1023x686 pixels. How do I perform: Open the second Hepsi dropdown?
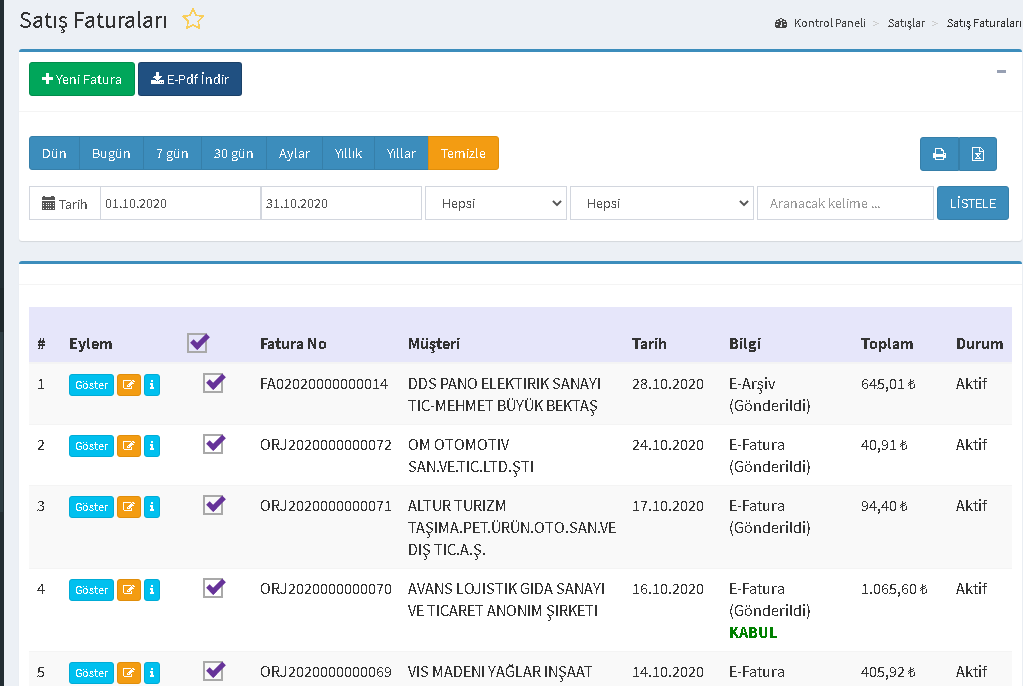pyautogui.click(x=661, y=203)
